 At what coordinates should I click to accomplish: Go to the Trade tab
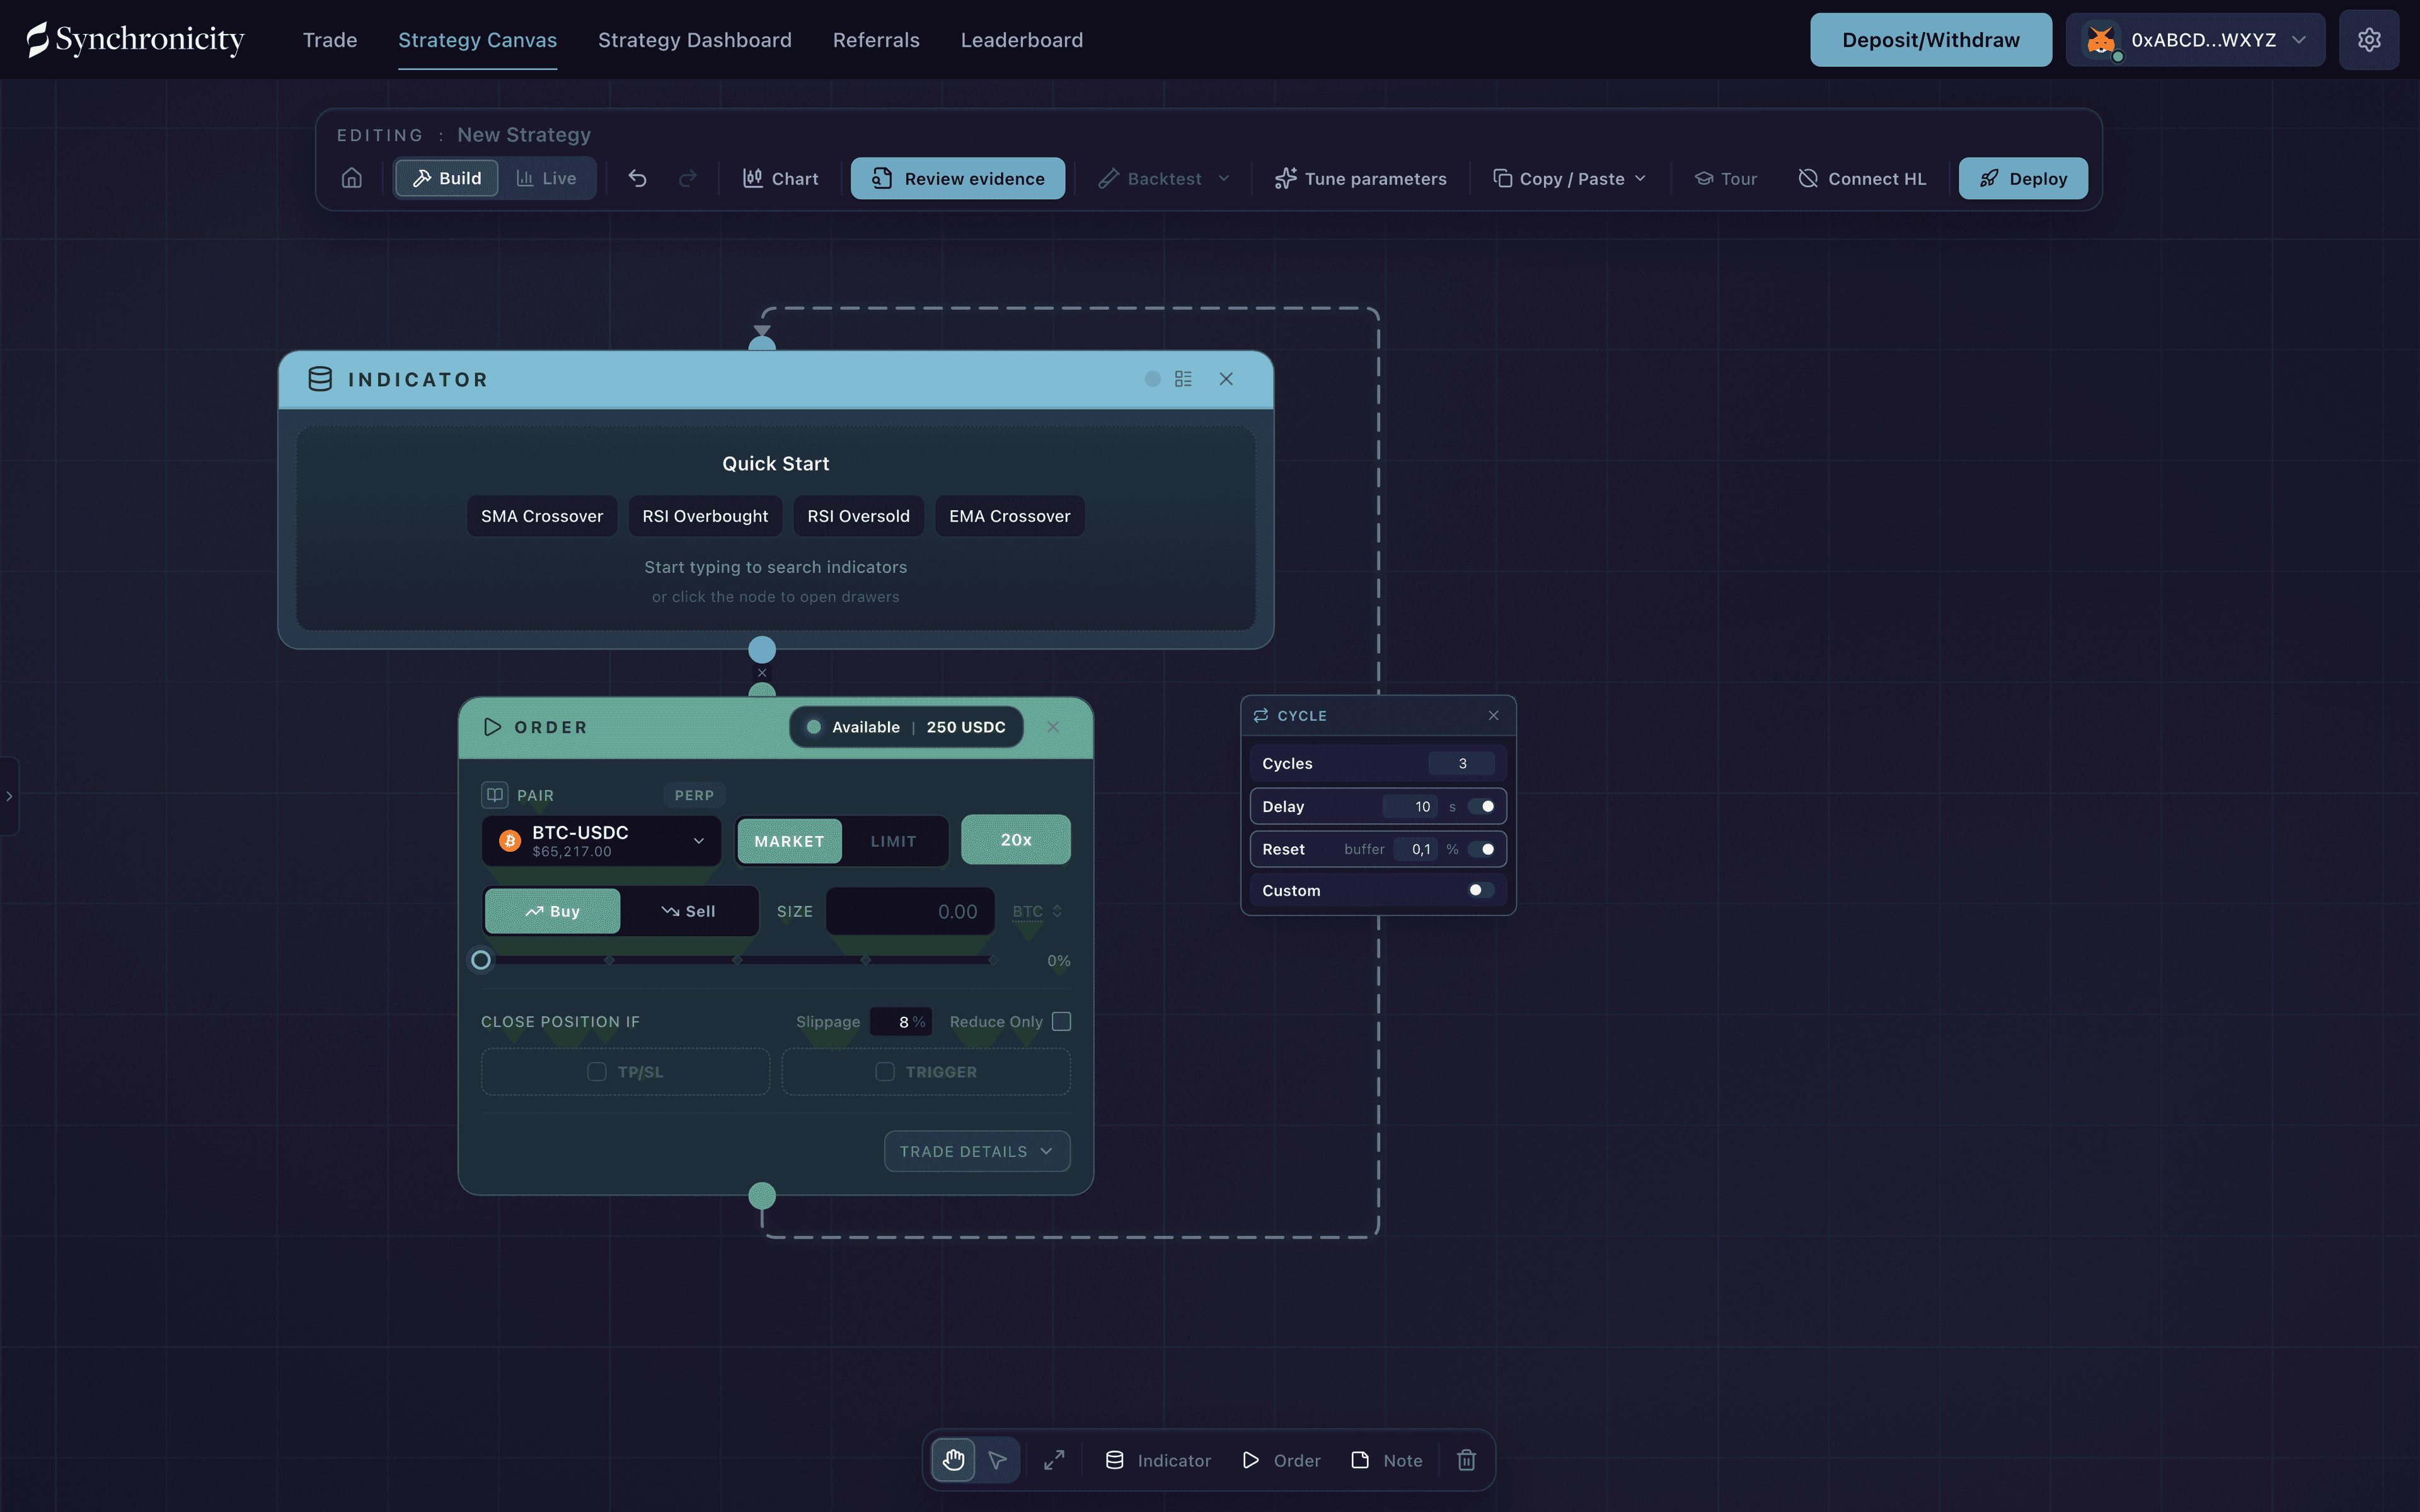330,40
